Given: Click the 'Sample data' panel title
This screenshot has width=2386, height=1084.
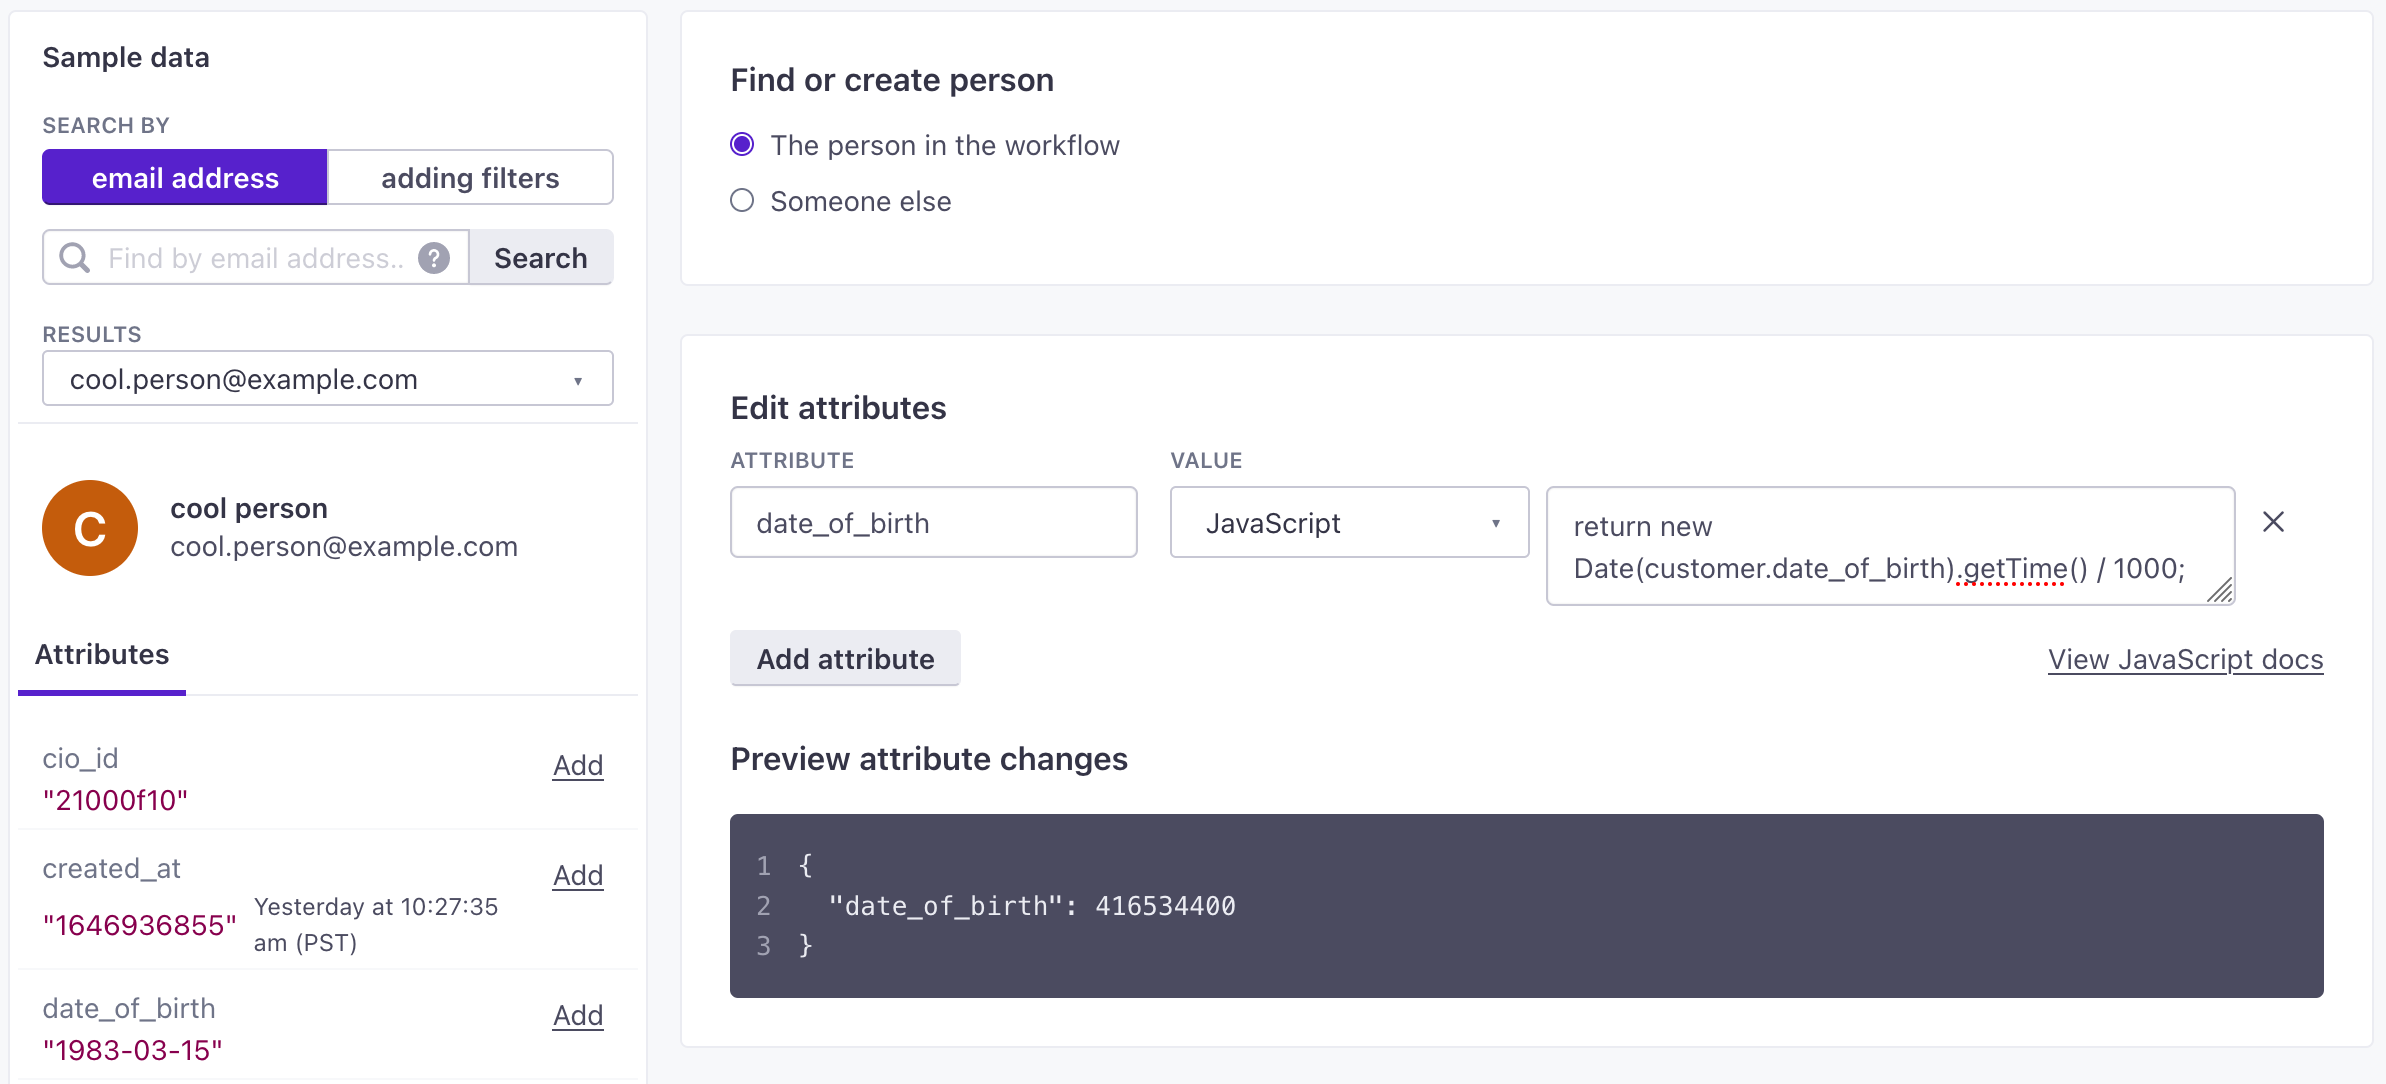Looking at the screenshot, I should coord(126,58).
